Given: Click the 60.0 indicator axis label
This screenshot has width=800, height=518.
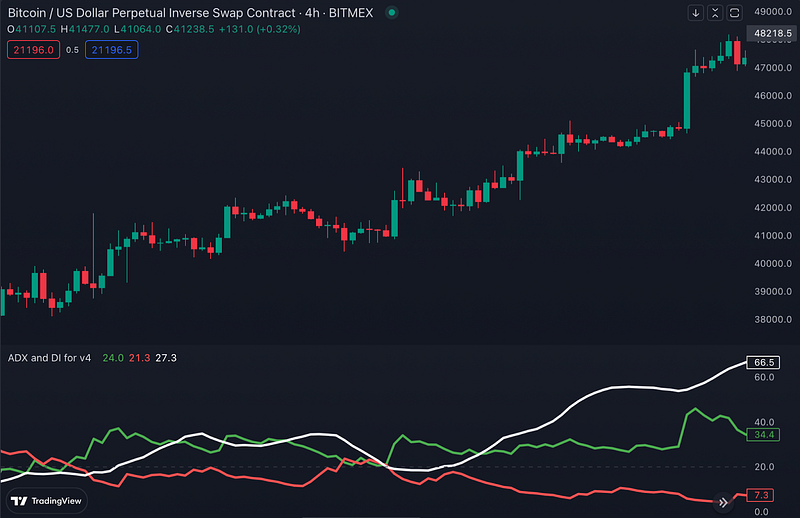Looking at the screenshot, I should tap(764, 377).
